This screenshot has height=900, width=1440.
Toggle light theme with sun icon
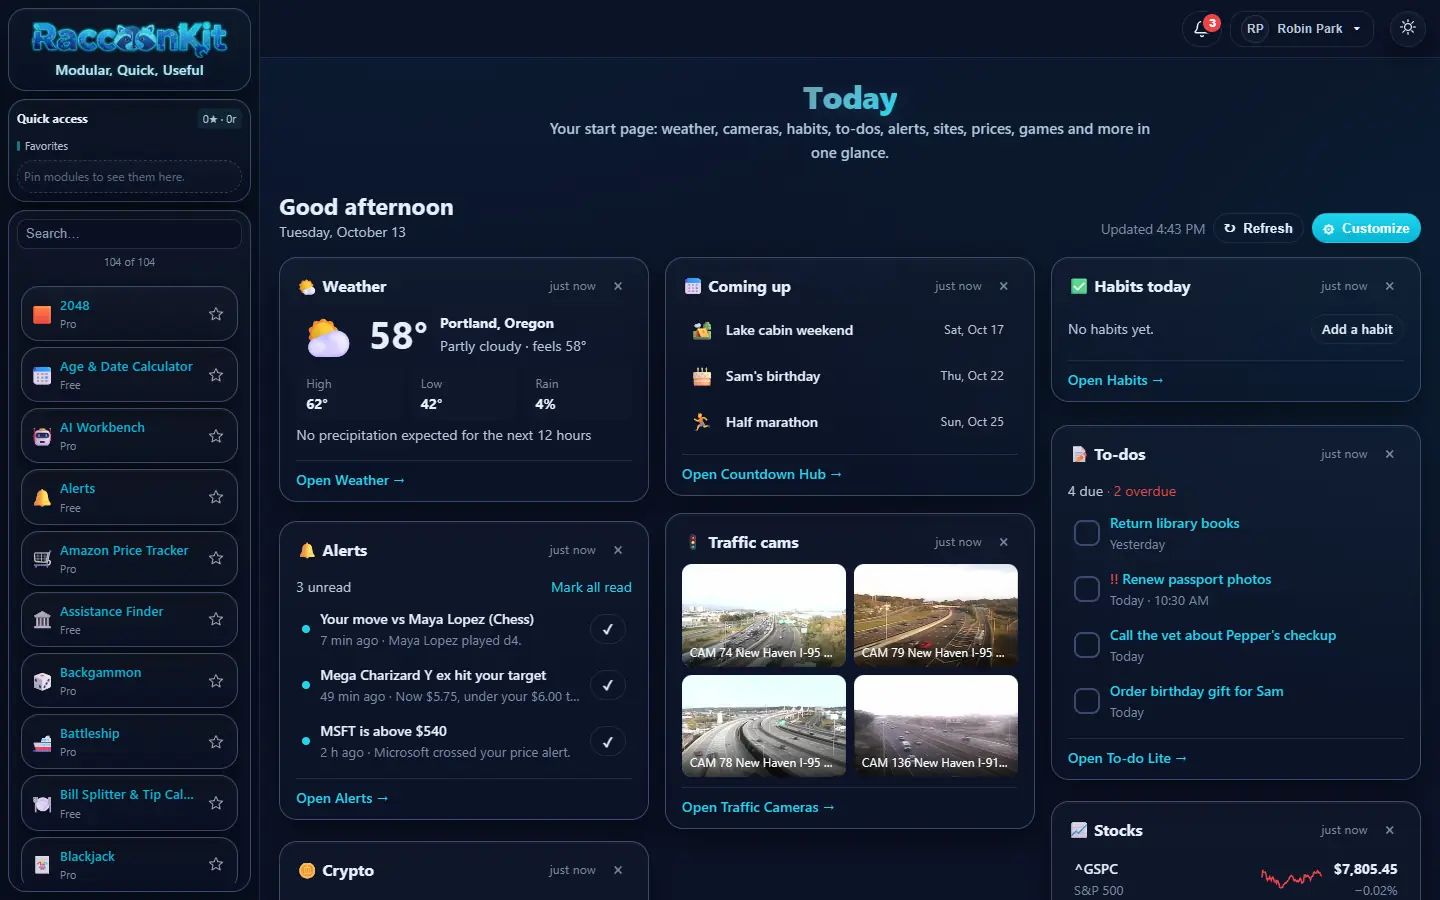[1408, 28]
